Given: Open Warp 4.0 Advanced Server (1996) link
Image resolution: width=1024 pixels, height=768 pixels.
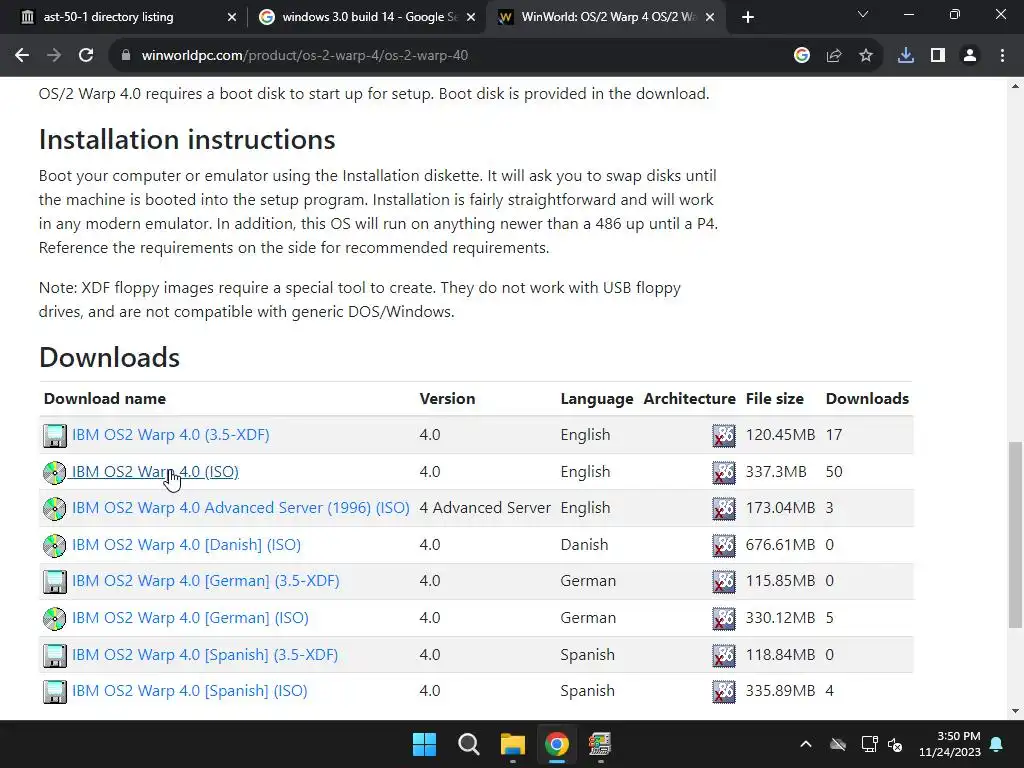Looking at the screenshot, I should (x=240, y=508).
